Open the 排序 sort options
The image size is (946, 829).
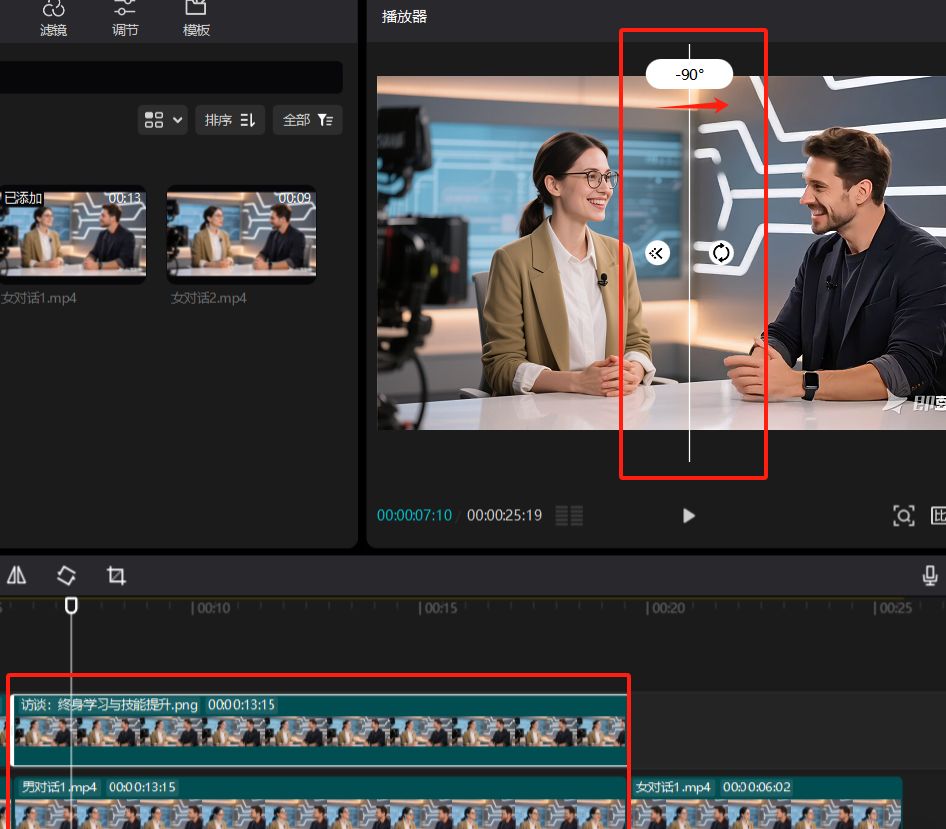point(230,120)
